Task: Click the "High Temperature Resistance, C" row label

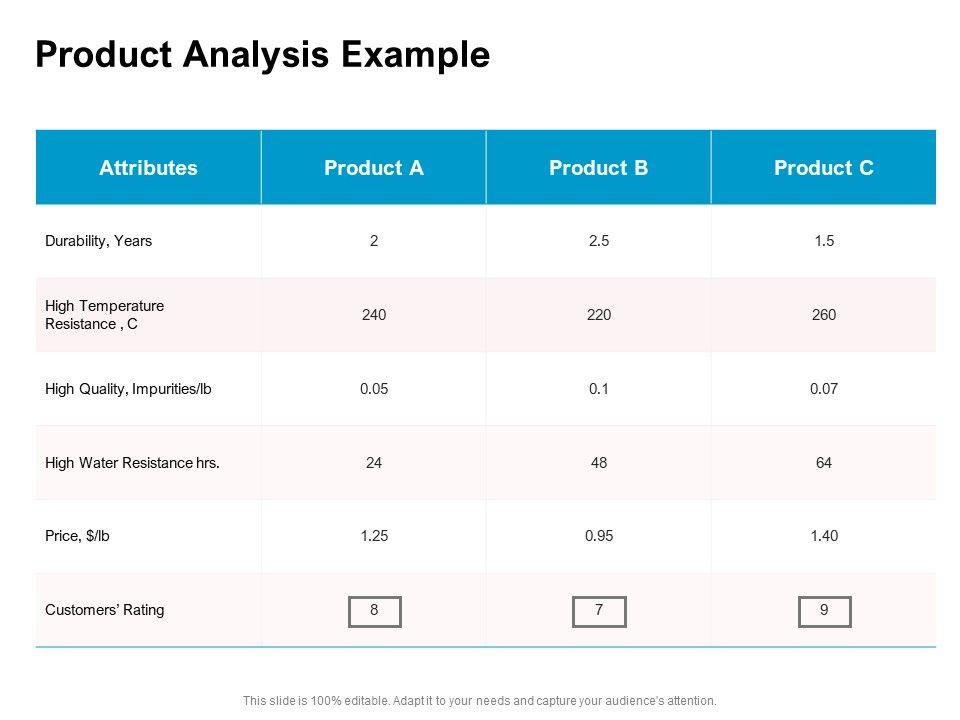Action: pos(105,315)
